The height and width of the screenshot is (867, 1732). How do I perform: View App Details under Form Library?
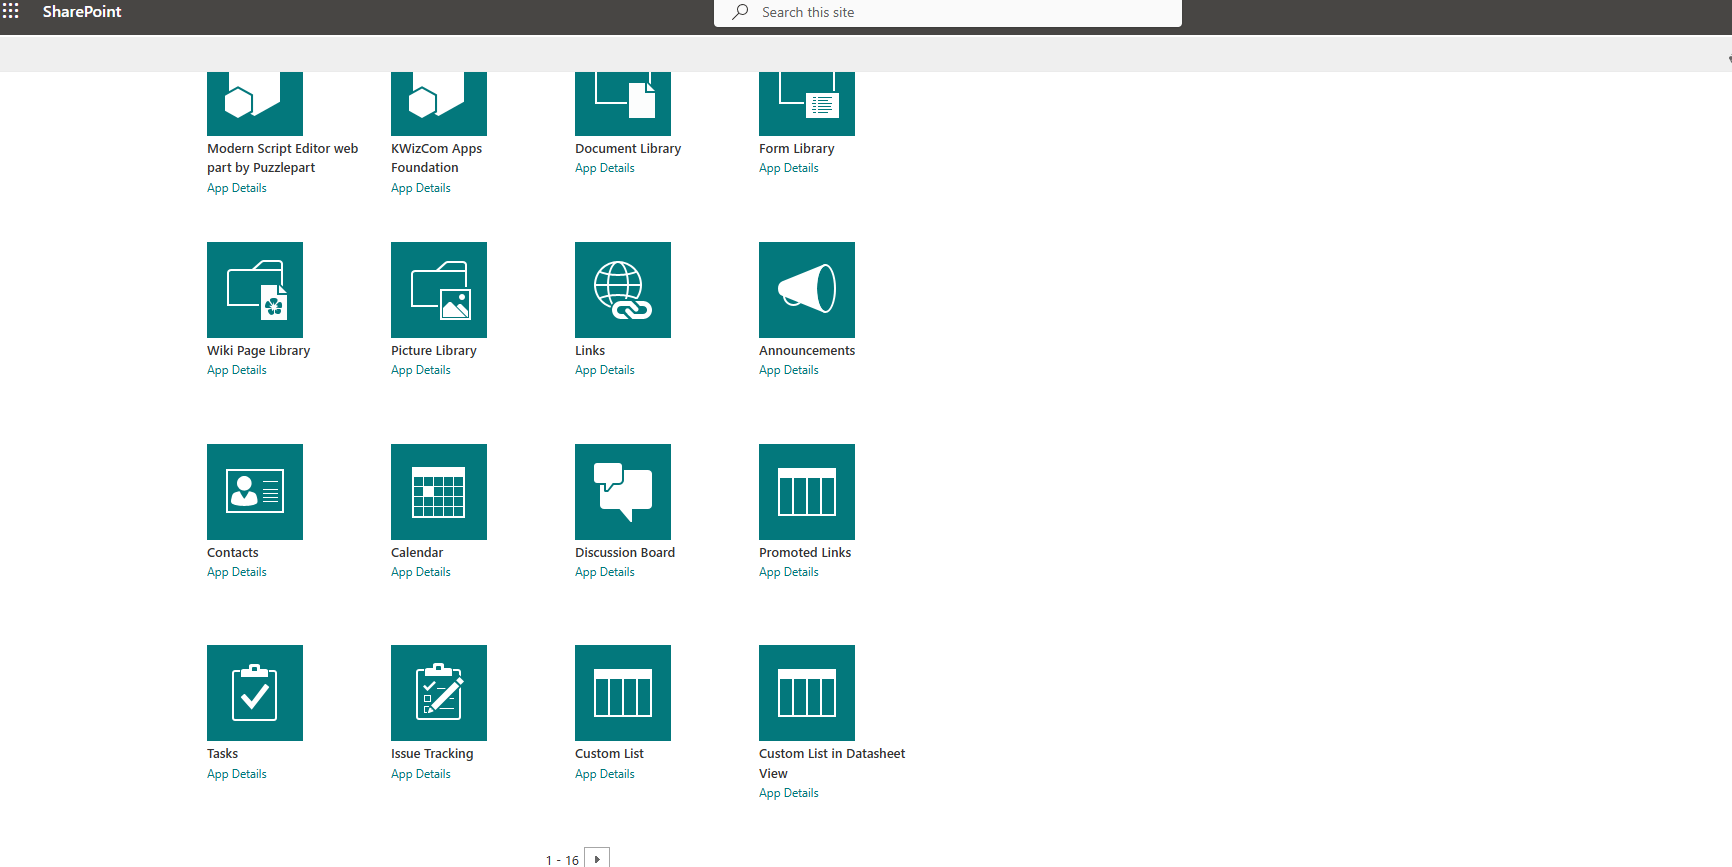tap(788, 169)
